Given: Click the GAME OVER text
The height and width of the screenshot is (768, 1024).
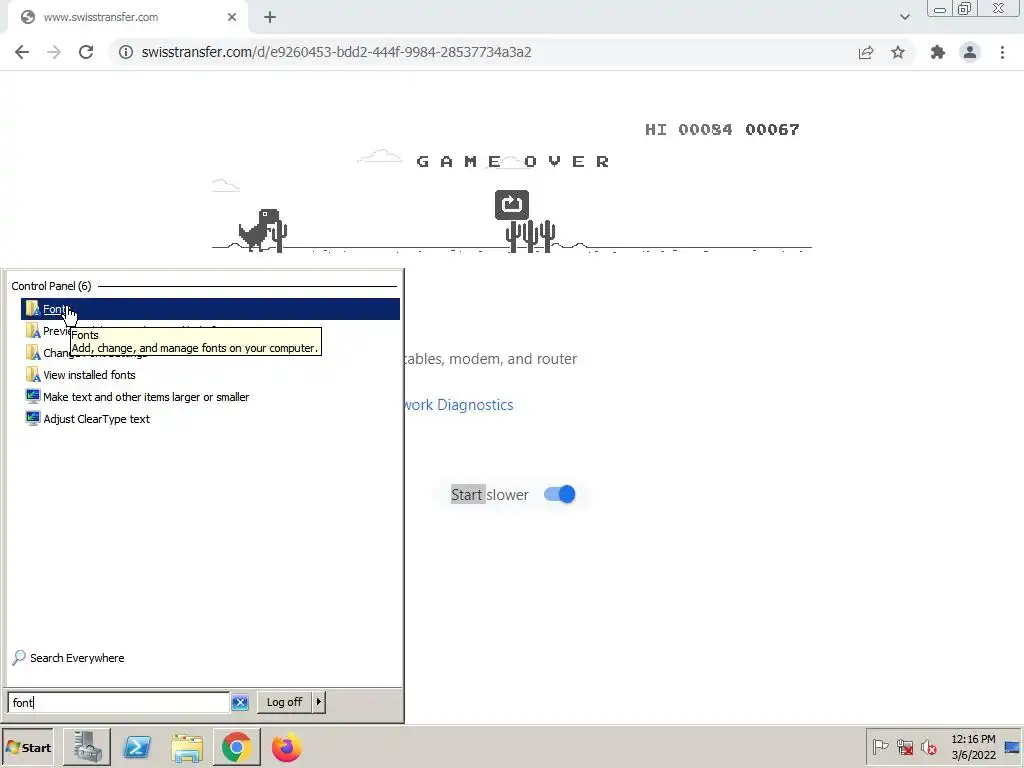Looking at the screenshot, I should [x=513, y=161].
